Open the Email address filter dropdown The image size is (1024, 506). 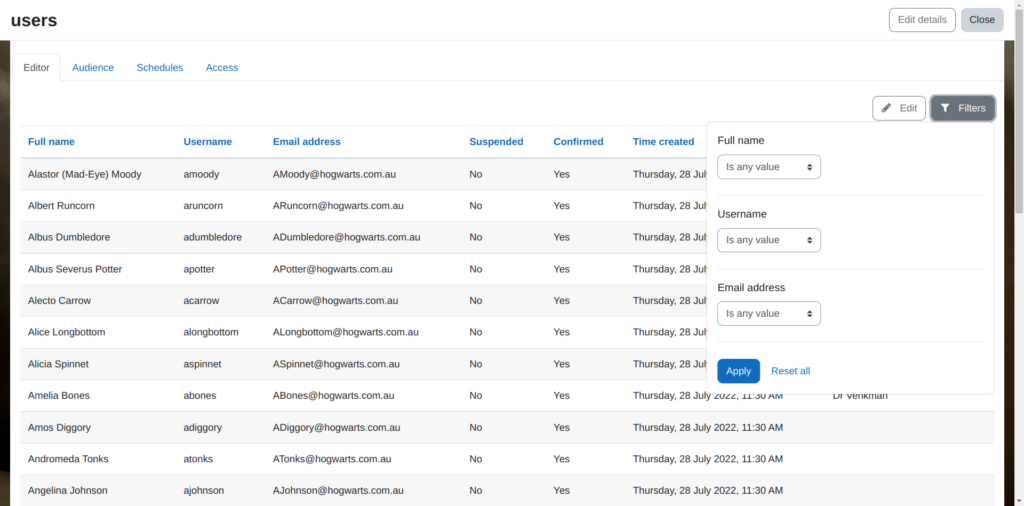tap(769, 313)
